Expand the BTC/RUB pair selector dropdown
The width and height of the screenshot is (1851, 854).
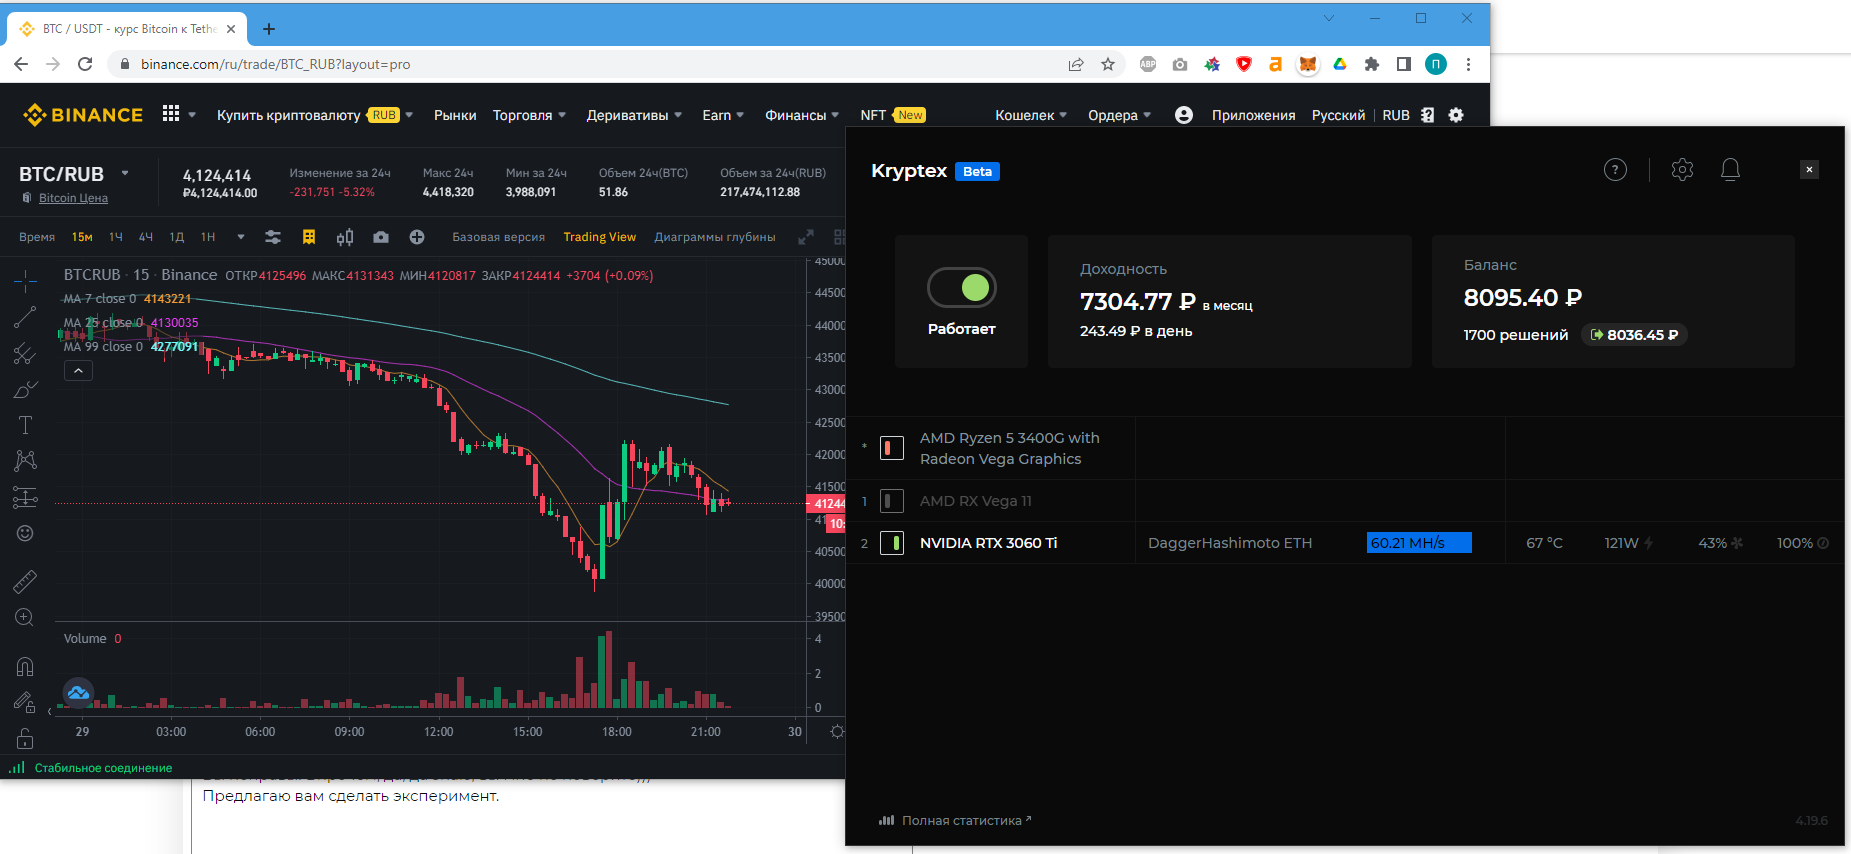[x=125, y=173]
